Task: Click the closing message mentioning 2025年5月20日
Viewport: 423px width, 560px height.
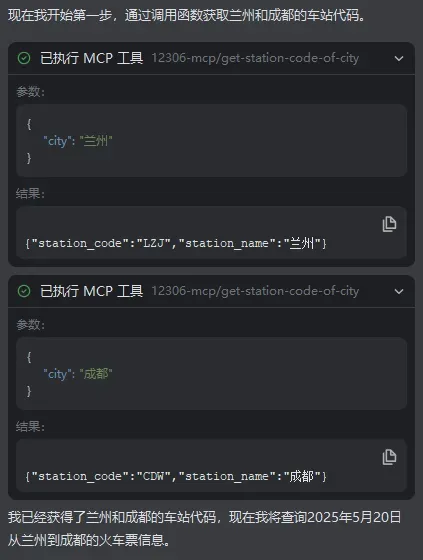Action: click(x=205, y=529)
